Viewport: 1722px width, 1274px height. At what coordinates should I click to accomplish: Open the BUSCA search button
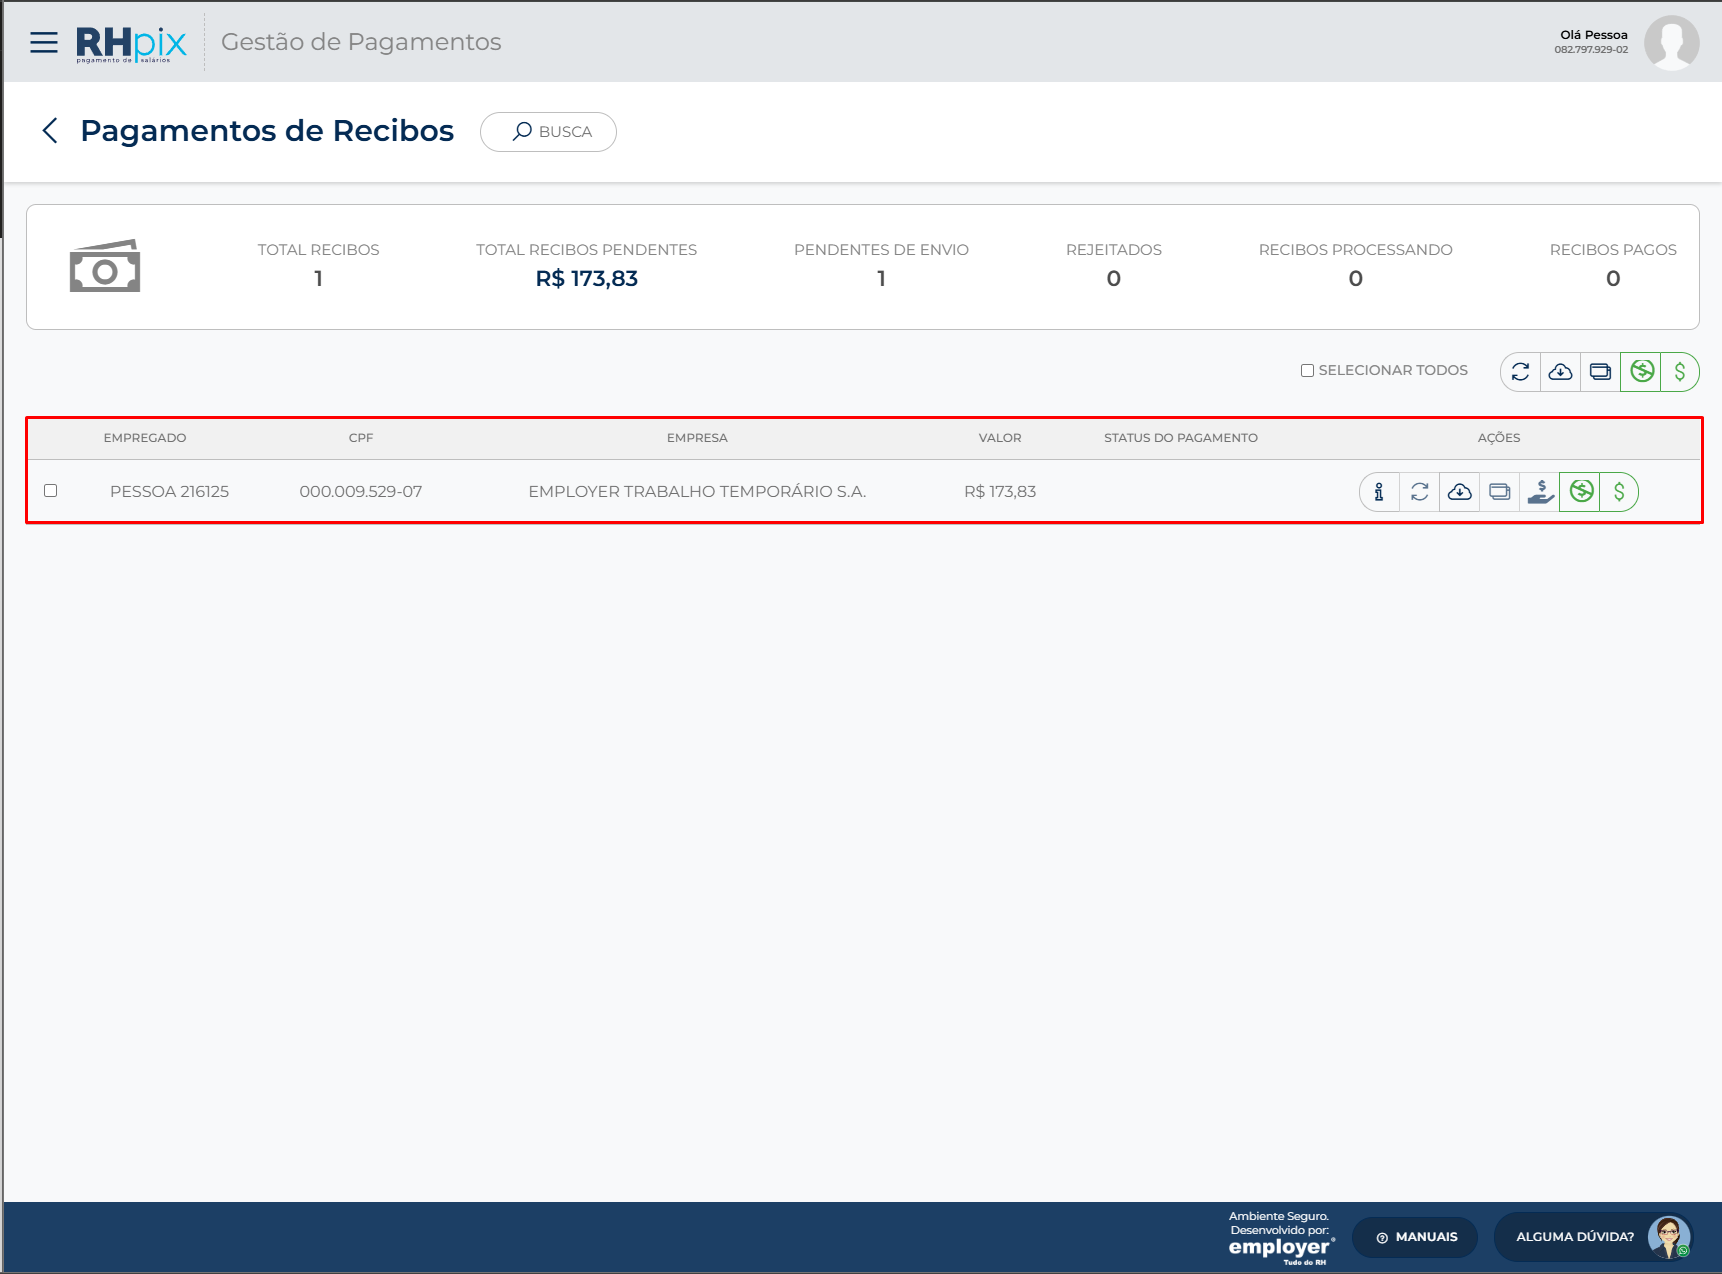point(548,132)
